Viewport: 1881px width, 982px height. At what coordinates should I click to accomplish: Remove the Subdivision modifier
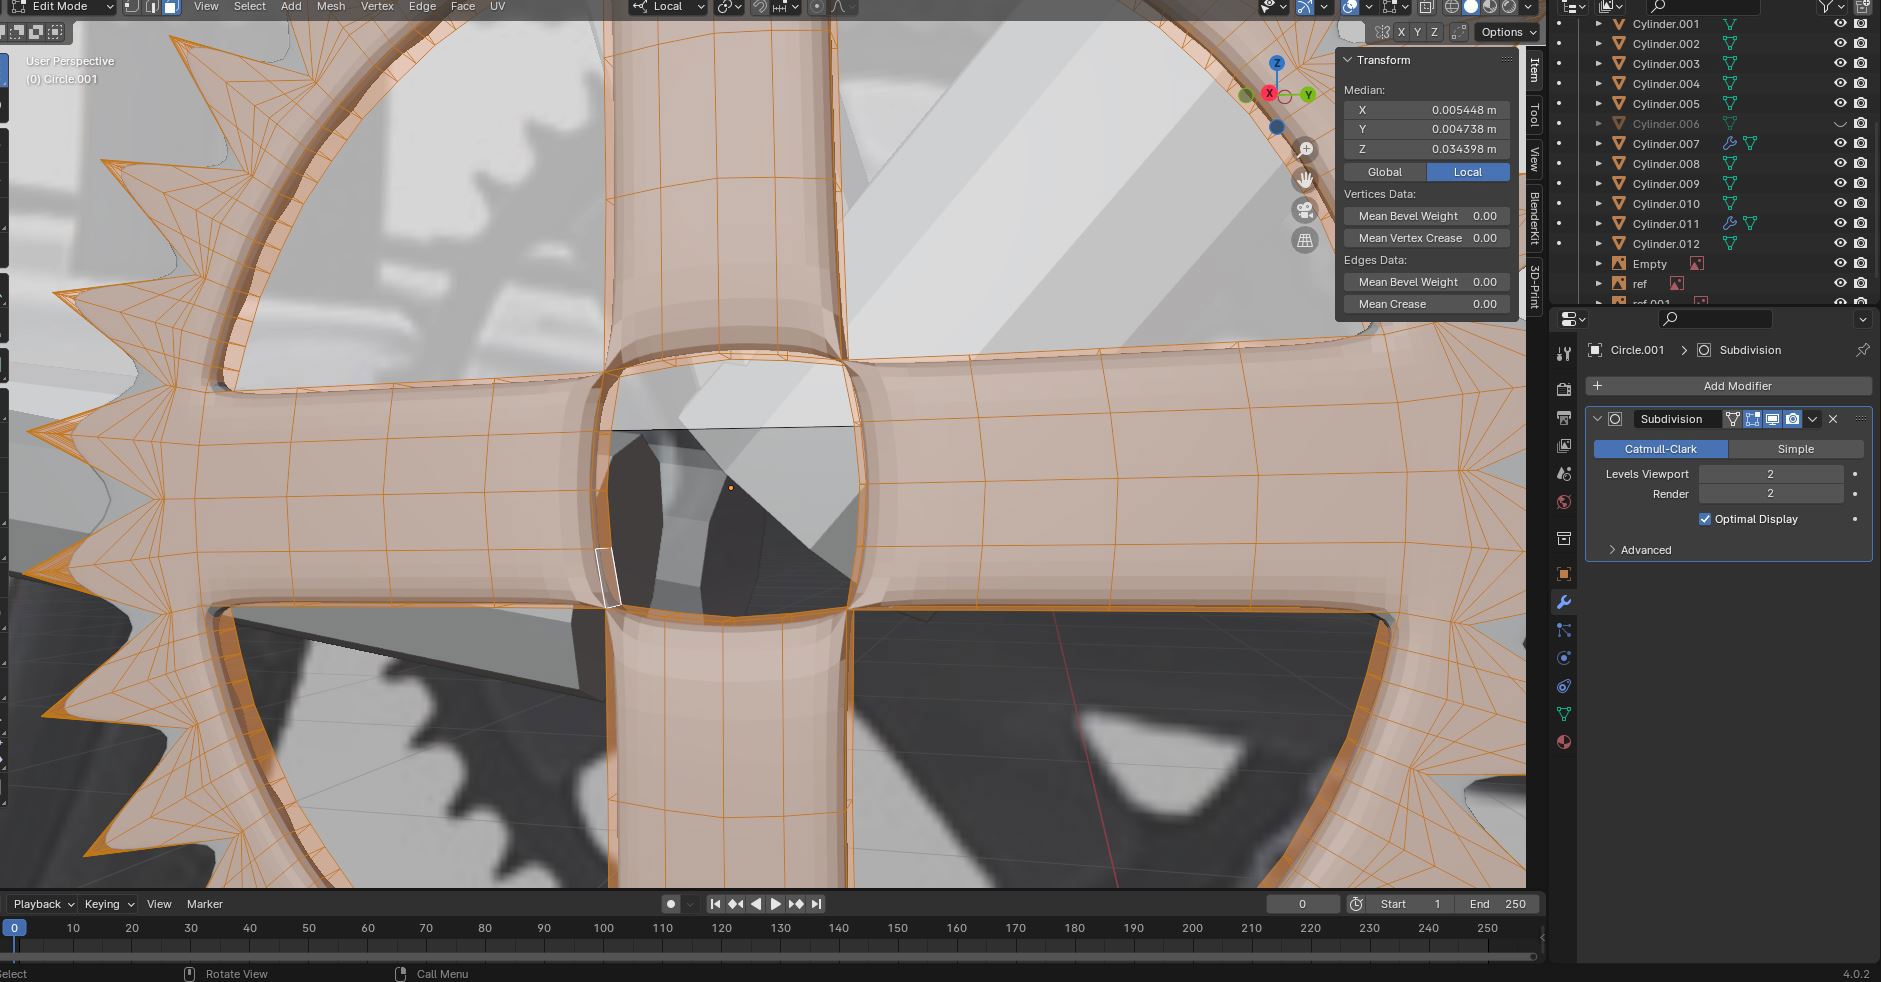point(1833,419)
